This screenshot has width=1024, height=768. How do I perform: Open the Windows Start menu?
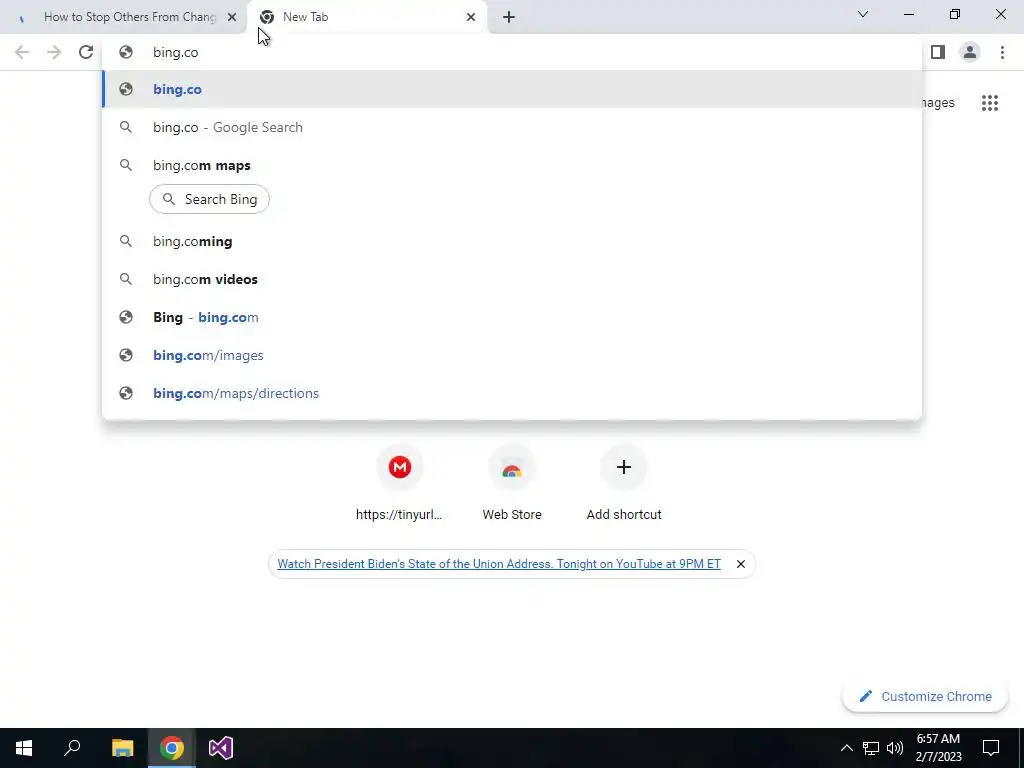tap(24, 748)
